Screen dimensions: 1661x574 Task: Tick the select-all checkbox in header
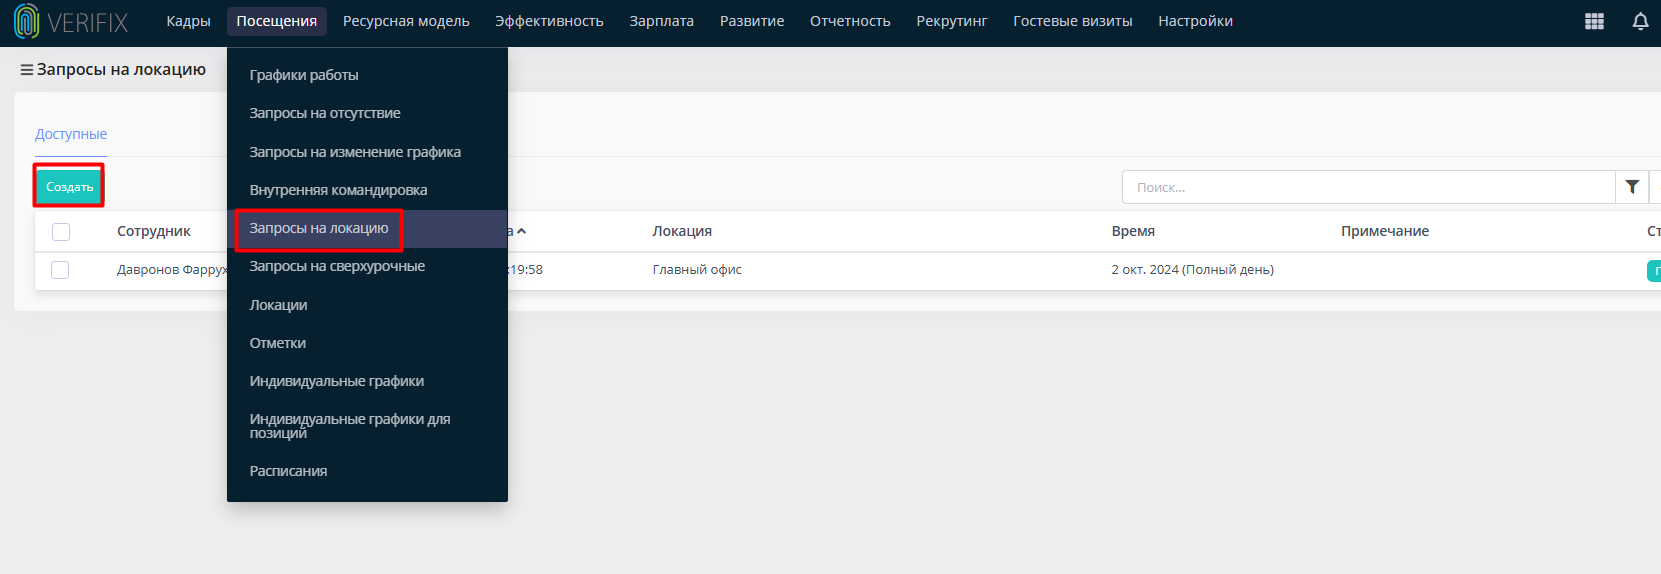(x=61, y=232)
